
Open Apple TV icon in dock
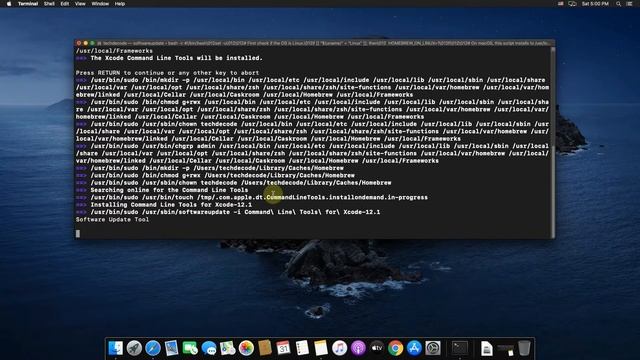coord(377,348)
